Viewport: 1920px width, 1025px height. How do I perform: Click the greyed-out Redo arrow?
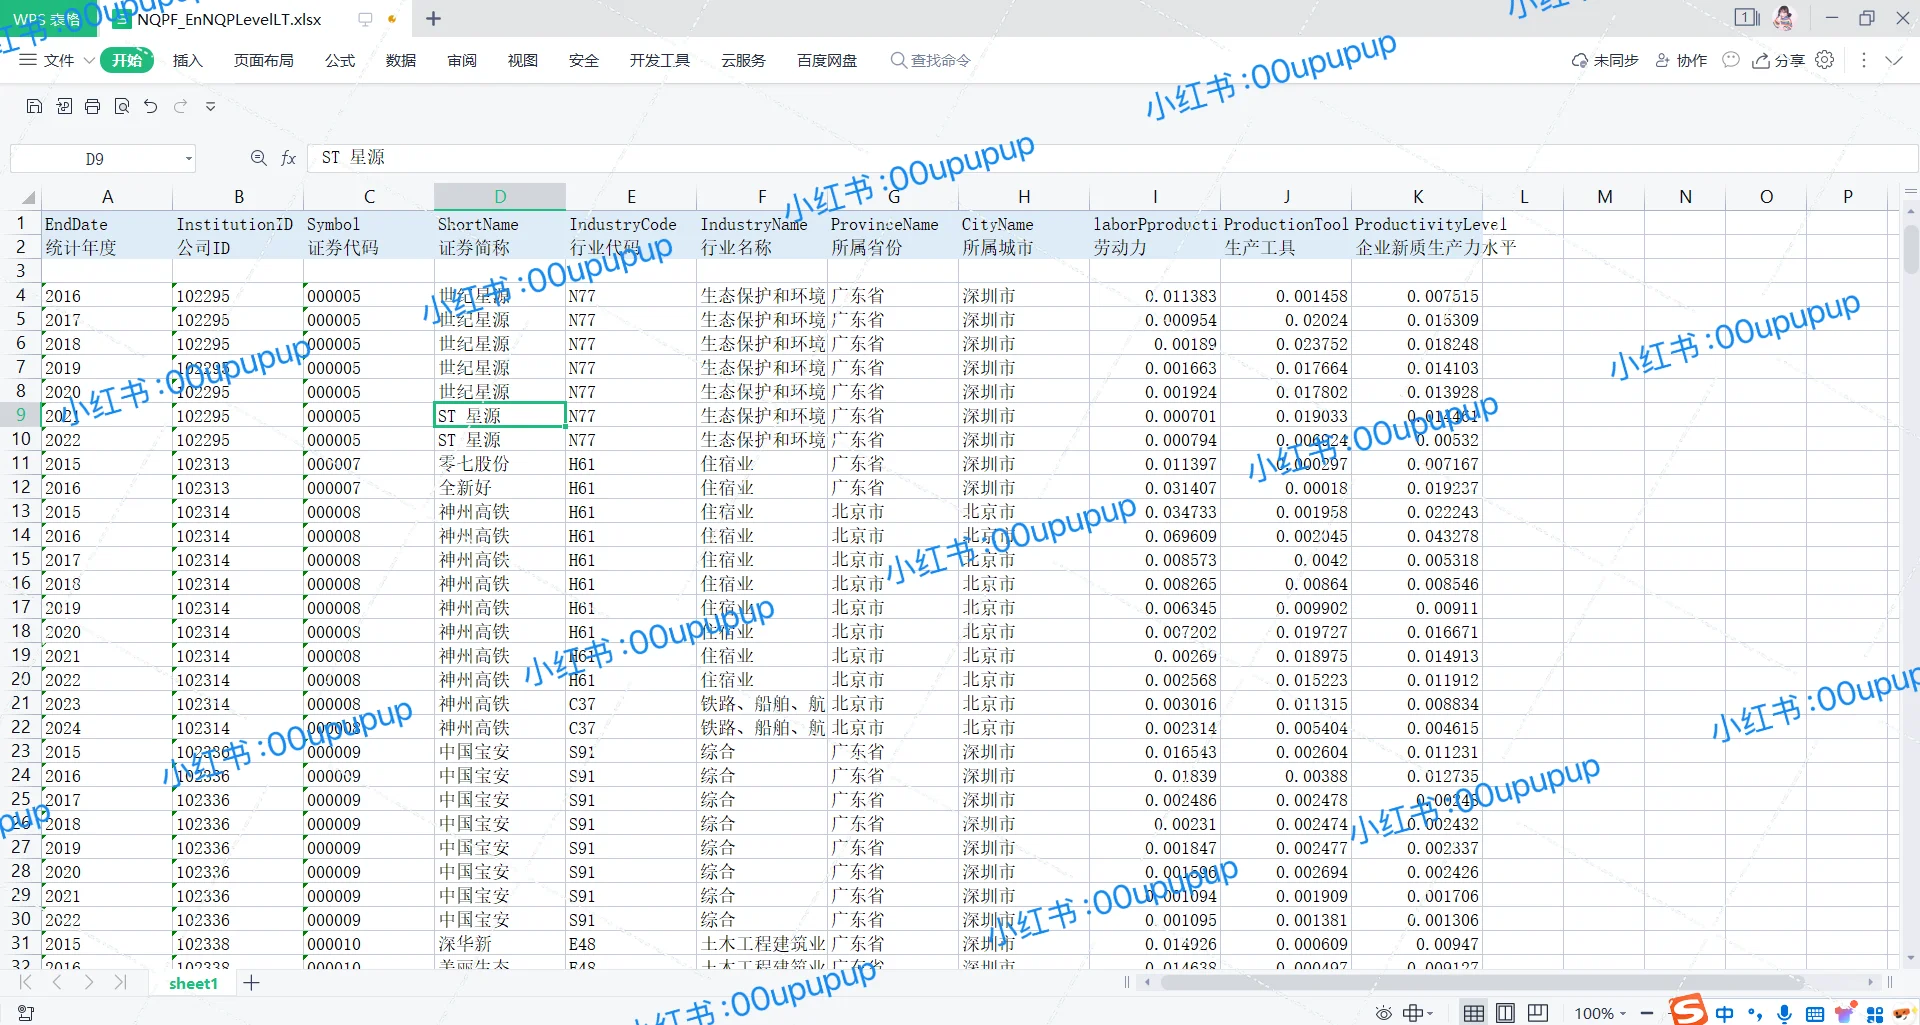(x=181, y=106)
